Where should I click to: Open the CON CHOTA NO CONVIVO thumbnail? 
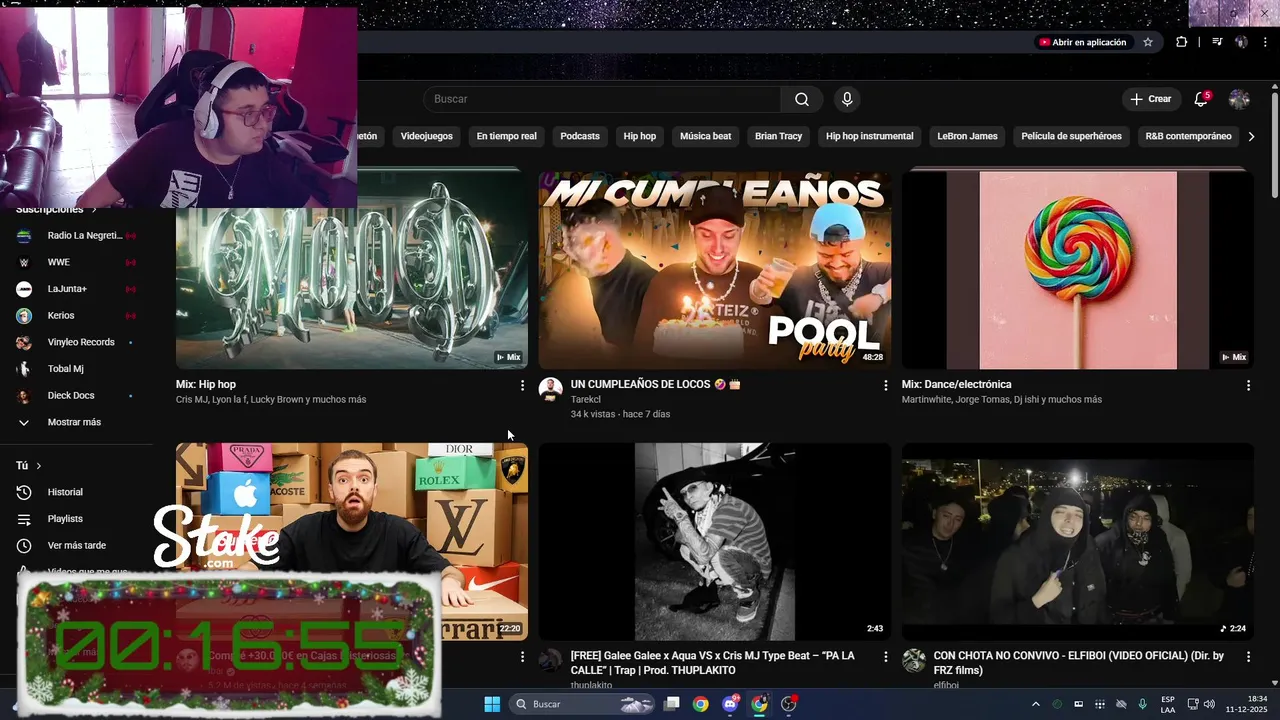click(x=1078, y=541)
